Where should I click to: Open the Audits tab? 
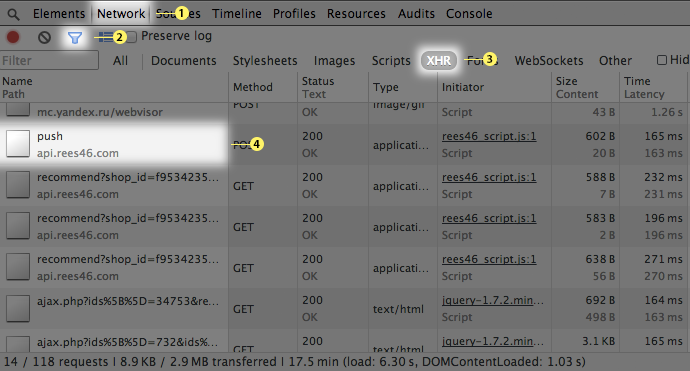[416, 14]
